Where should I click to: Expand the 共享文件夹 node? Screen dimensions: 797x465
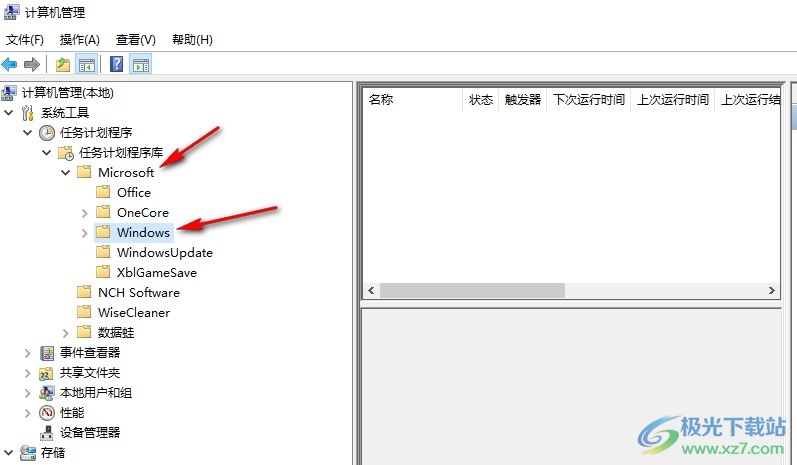27,373
